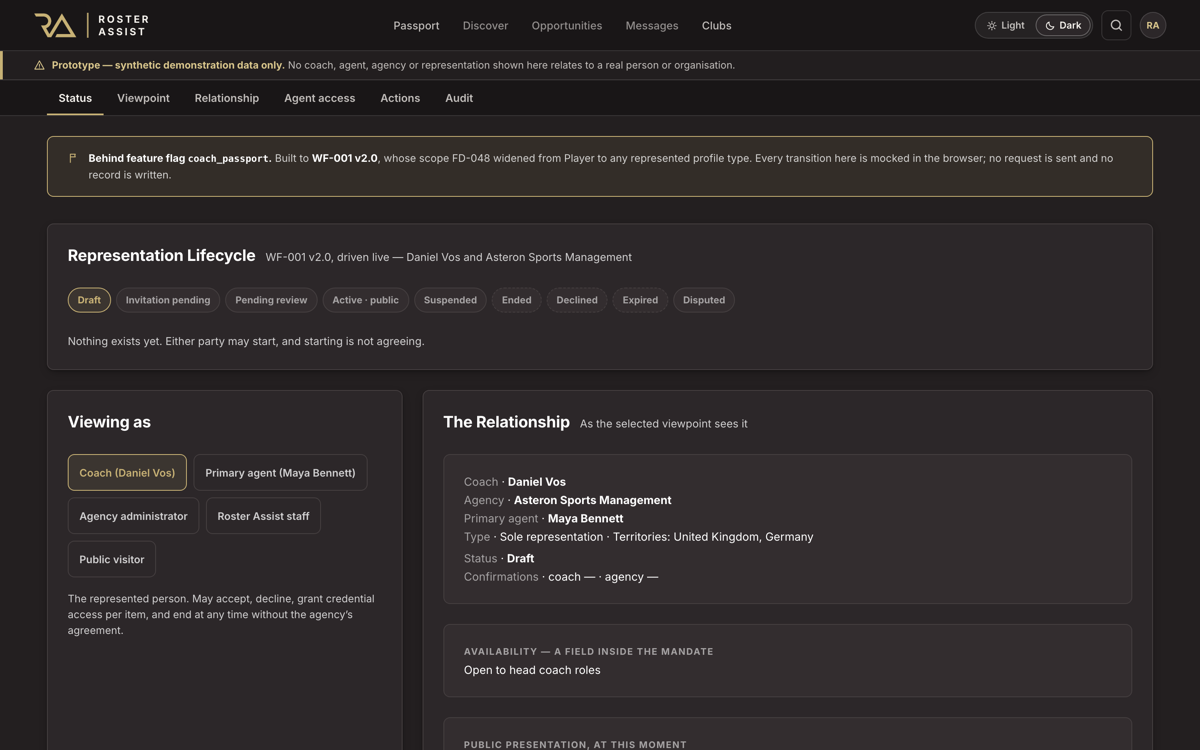The image size is (1200, 750).
Task: Click primary agent name 'Maya Bennett' in relationship
Action: tap(585, 518)
